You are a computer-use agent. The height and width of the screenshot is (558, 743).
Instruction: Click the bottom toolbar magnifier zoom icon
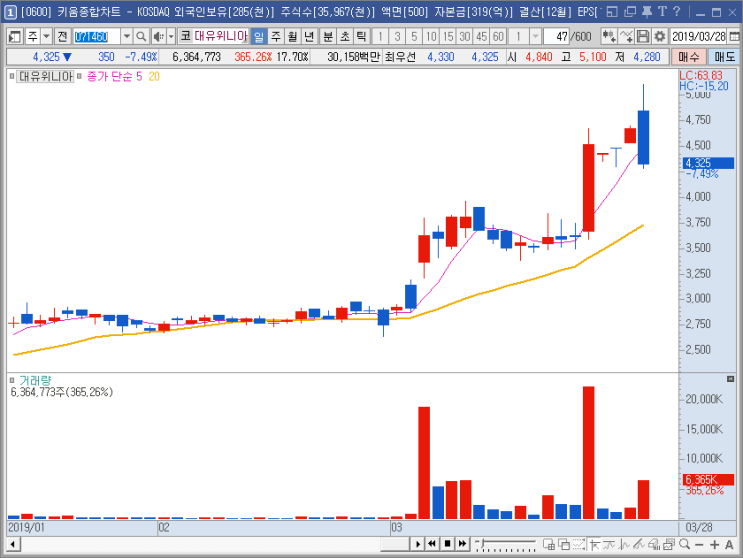tap(684, 544)
